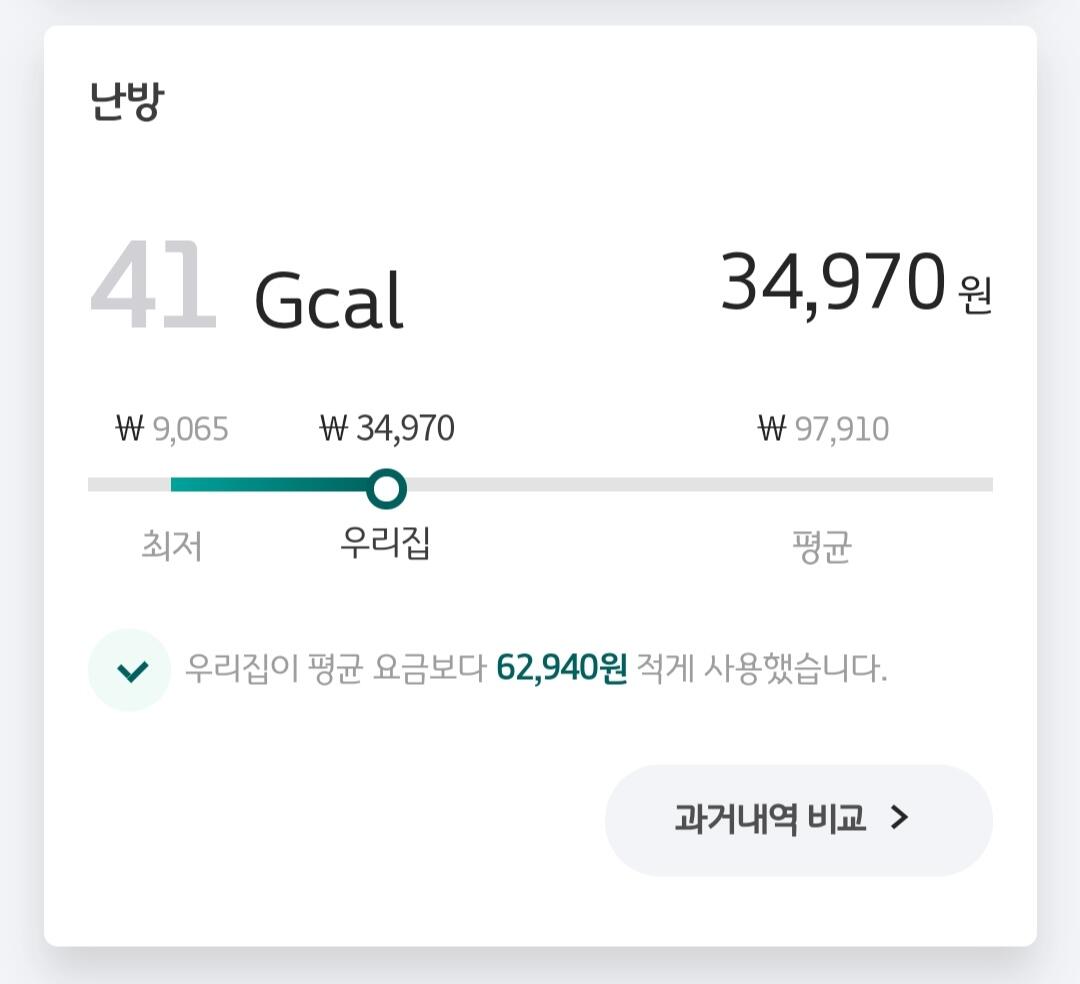Open the 과거내역 비교 button
The width and height of the screenshot is (1080, 984).
[770, 819]
